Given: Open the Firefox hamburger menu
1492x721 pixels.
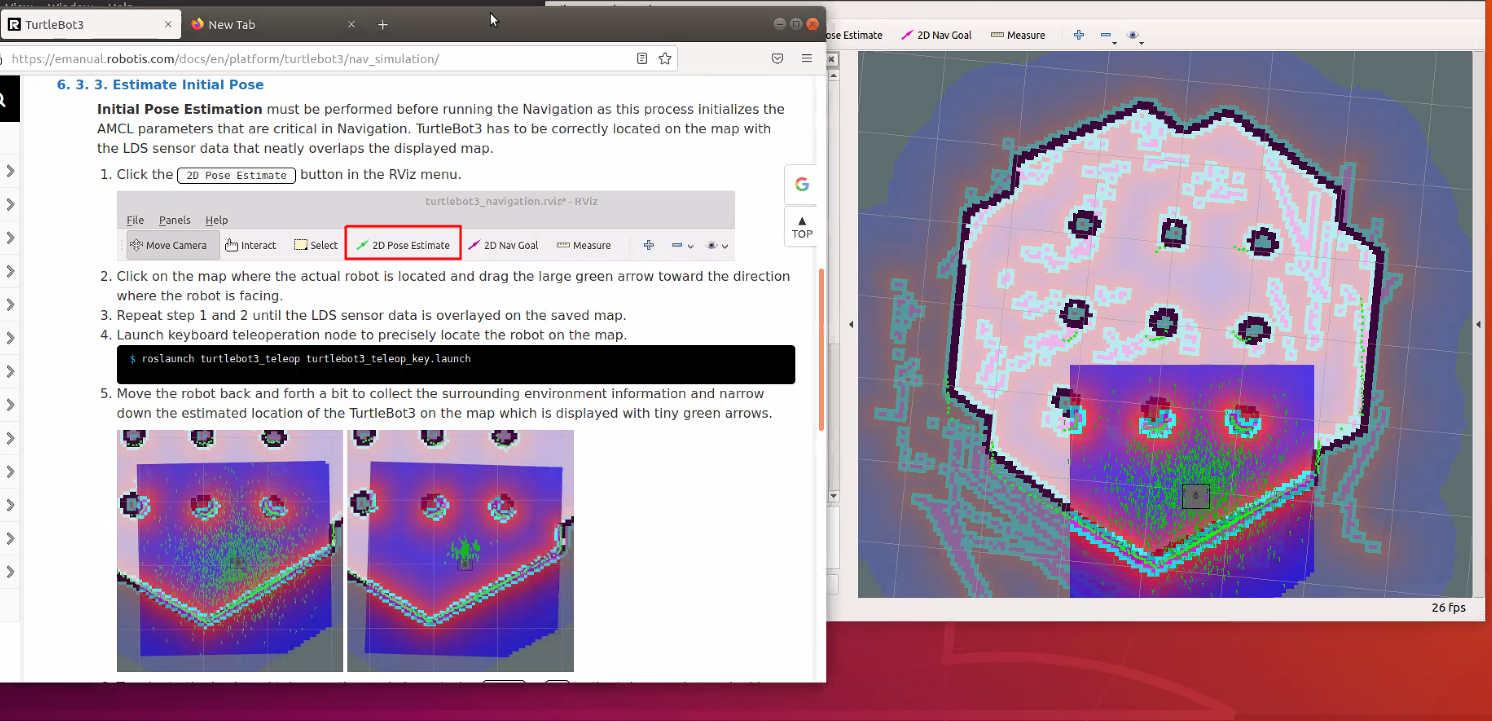Looking at the screenshot, I should point(806,59).
